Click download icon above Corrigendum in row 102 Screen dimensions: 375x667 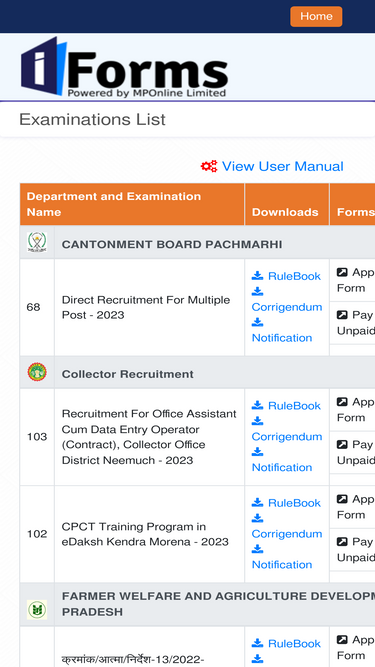[257, 518]
